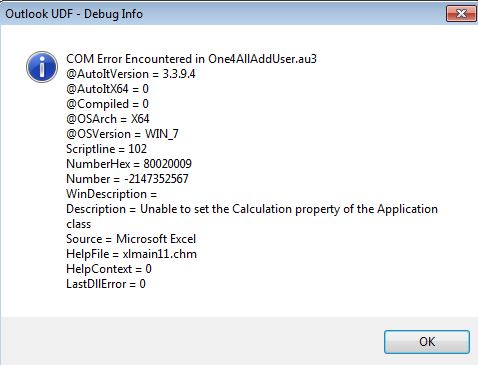Click the empty WinDescription line
Screen dimensions: 478x365
111,194
